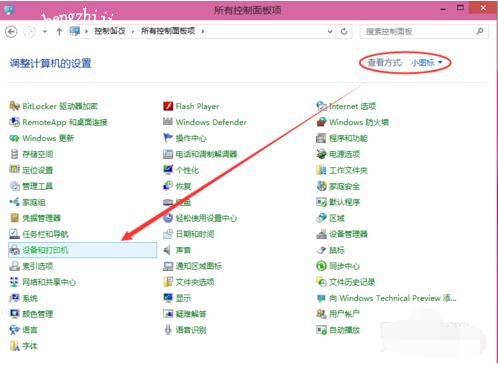Open 同步中心 green sync icon
Viewport: 498px width, 365px height.
pyautogui.click(x=321, y=266)
